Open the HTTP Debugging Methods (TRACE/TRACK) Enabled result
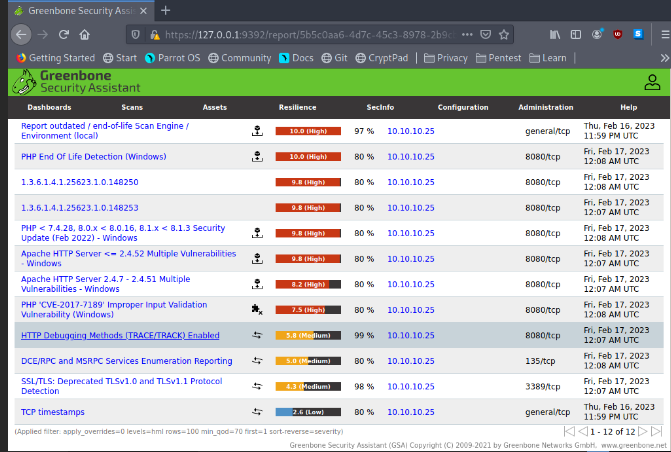This screenshot has width=671, height=452. (120, 335)
